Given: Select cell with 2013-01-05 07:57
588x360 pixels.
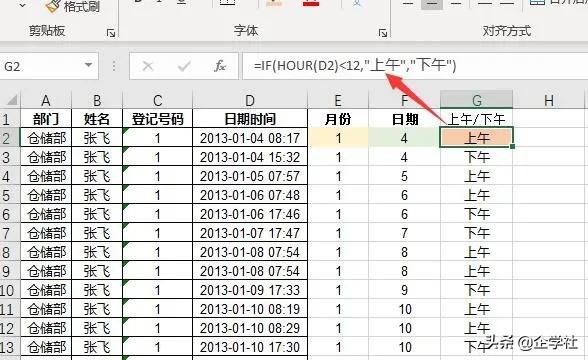Looking at the screenshot, I should coord(250,176).
